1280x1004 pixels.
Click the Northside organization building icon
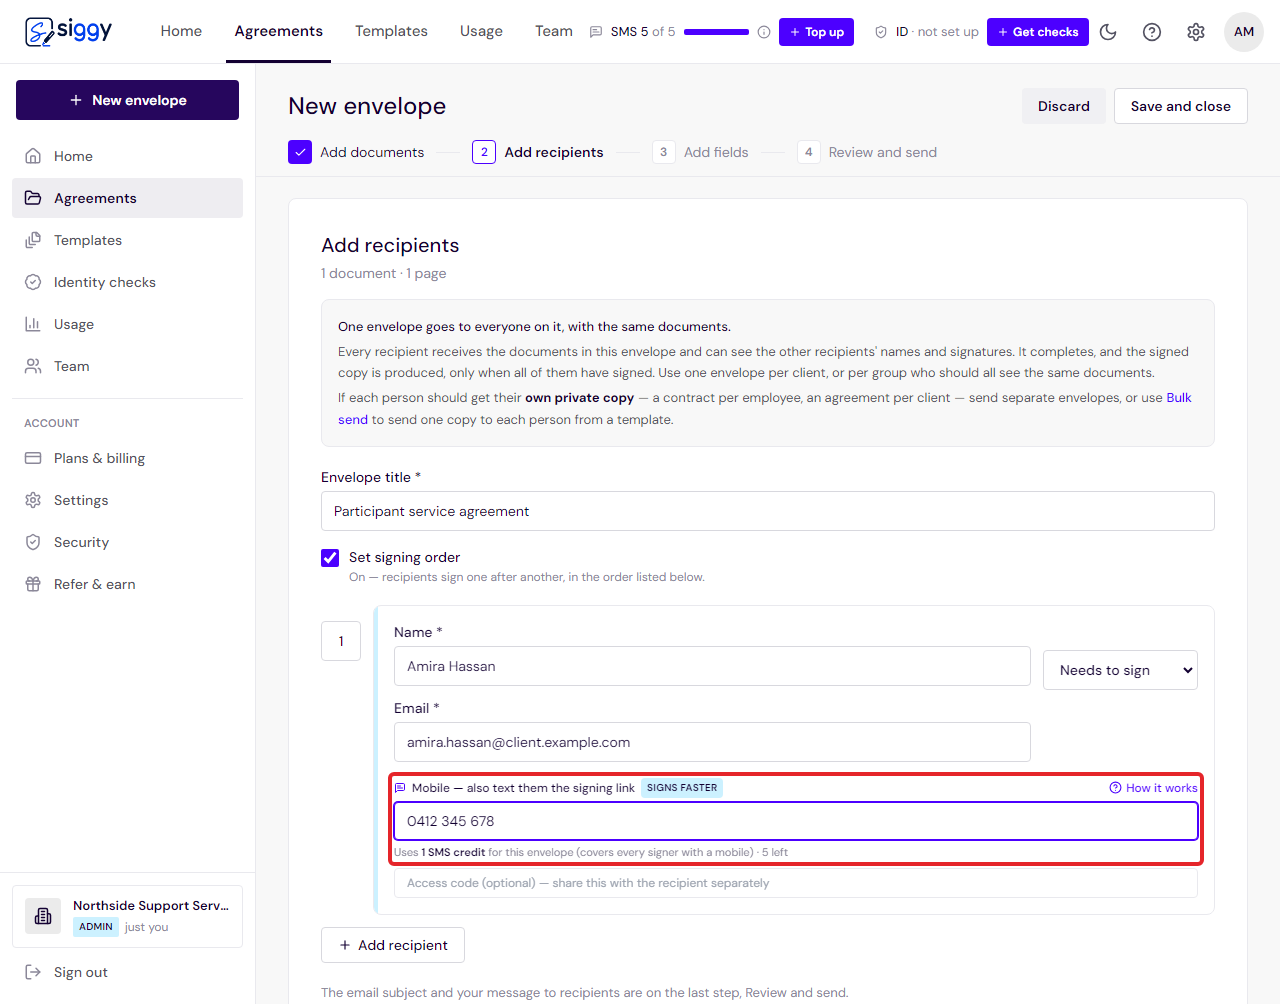click(x=43, y=916)
